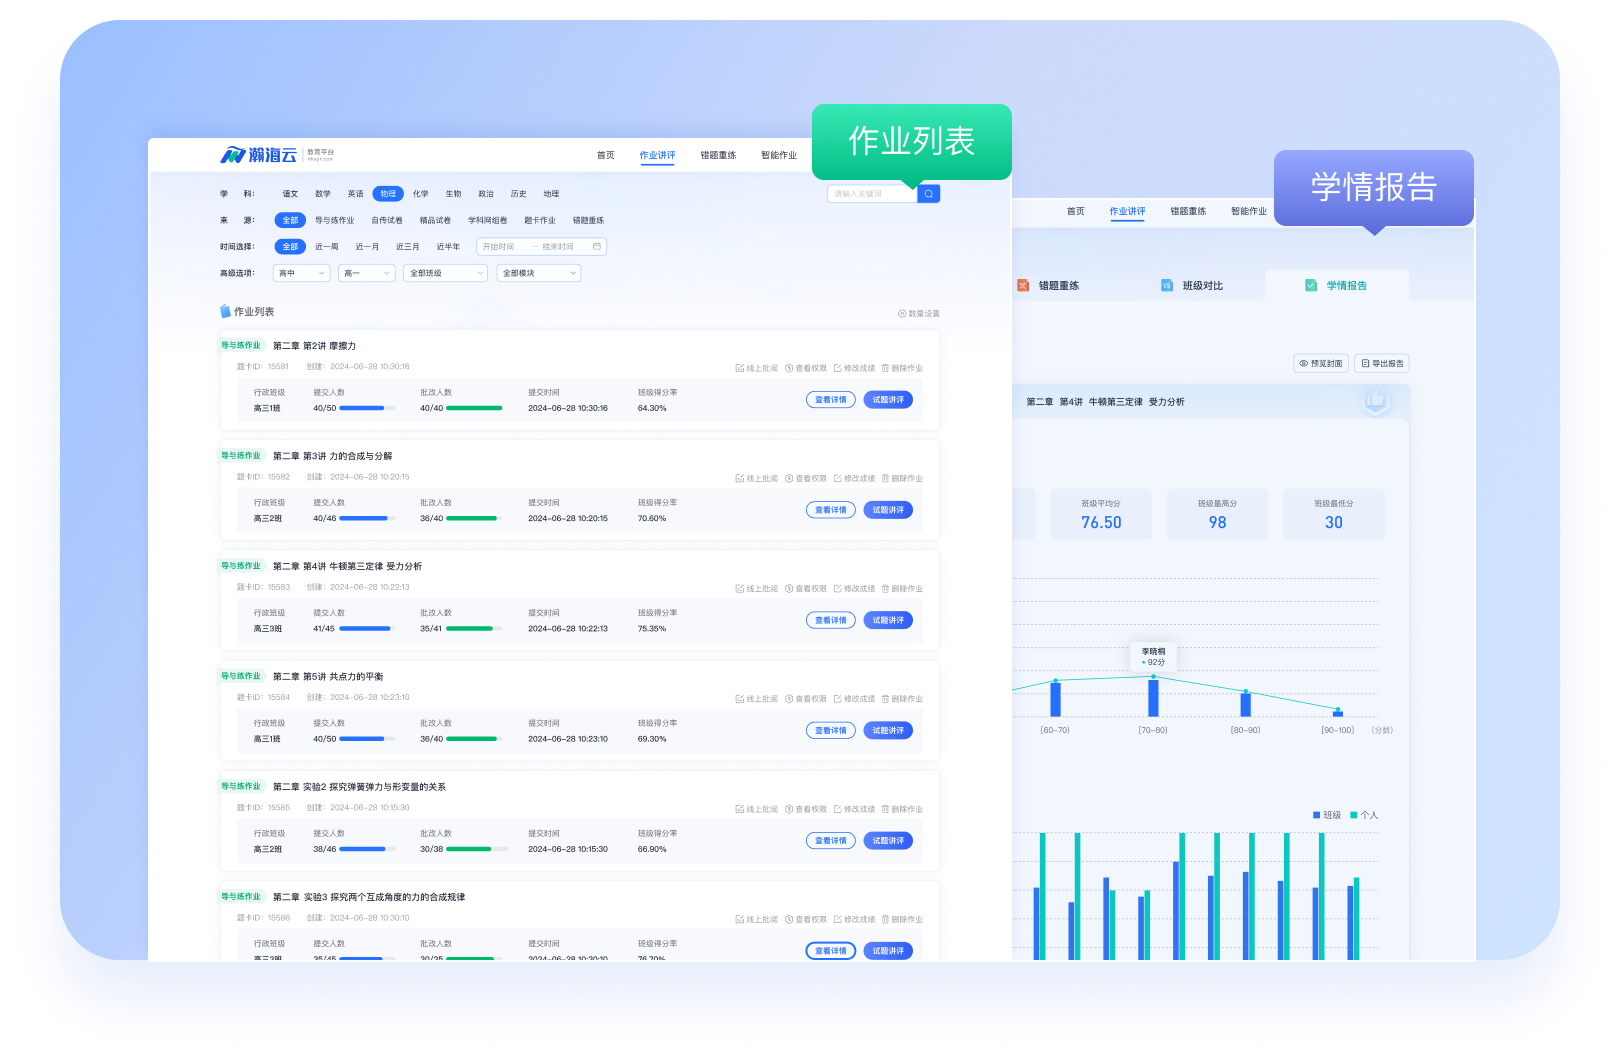The height and width of the screenshot is (1060, 1620).
Task: Open 智能作业 in the homework list window
Action: (x=779, y=155)
